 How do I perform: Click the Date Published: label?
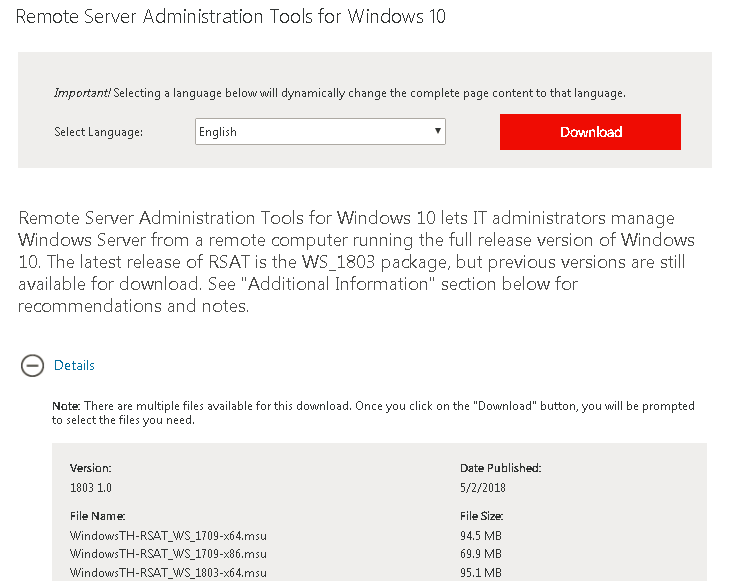point(501,468)
